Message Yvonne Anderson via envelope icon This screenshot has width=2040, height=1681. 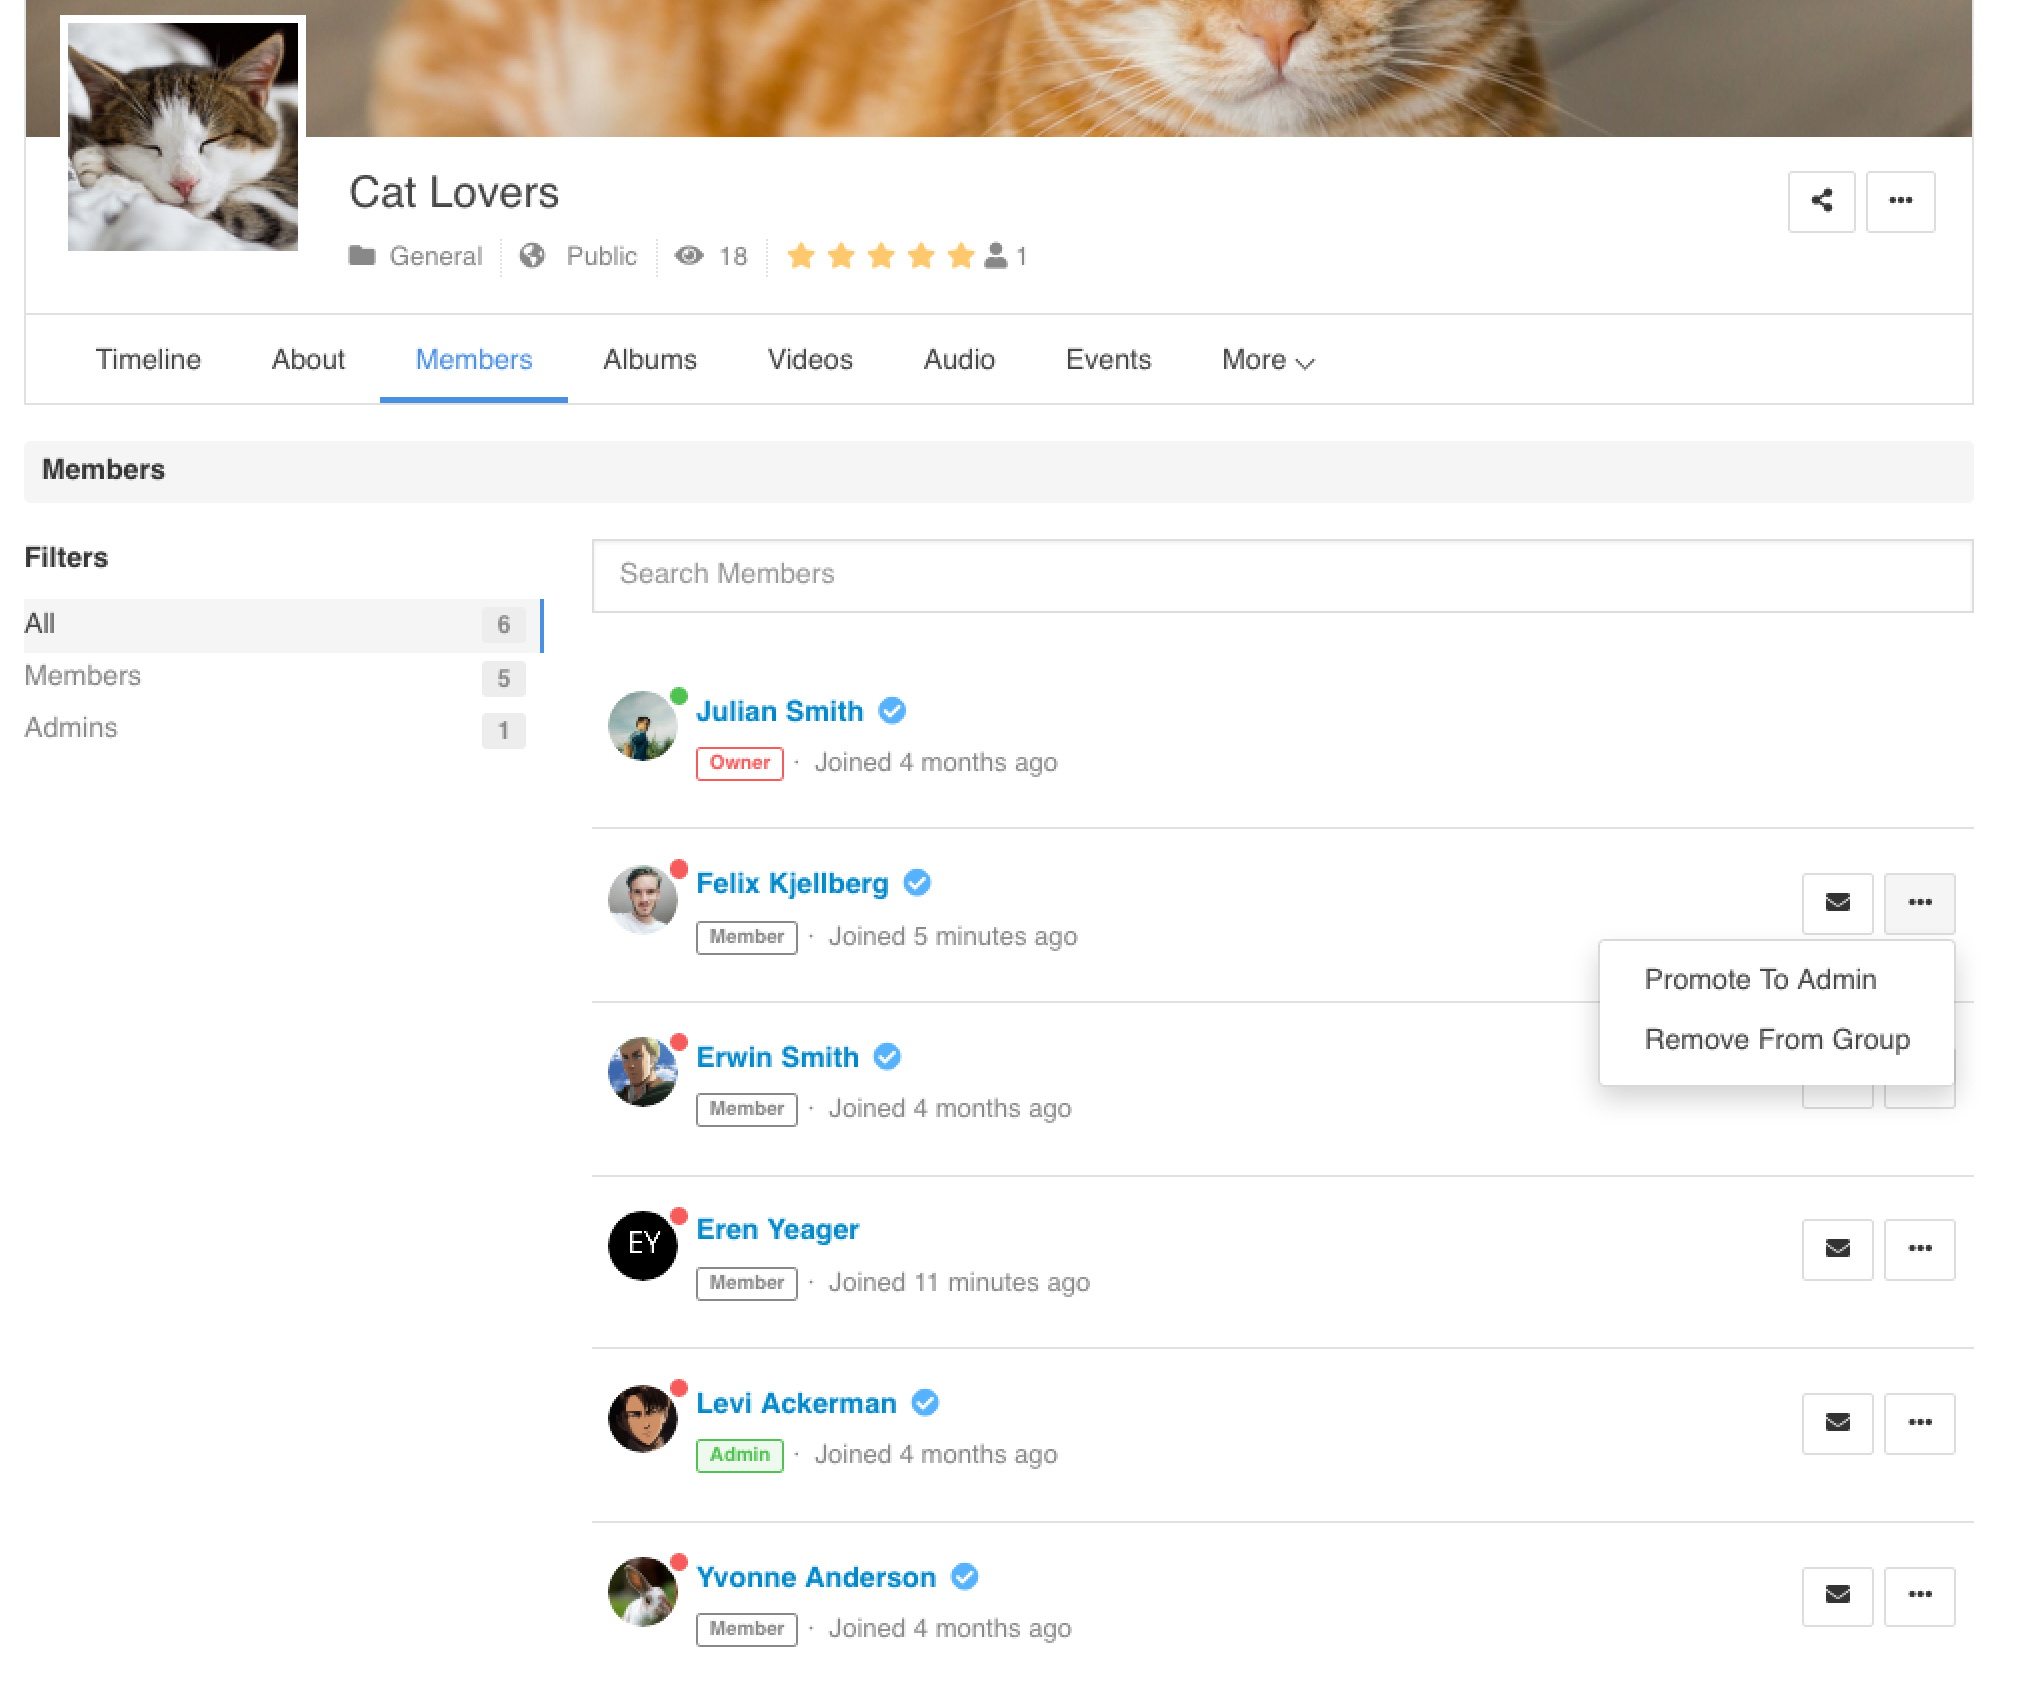pos(1837,1596)
